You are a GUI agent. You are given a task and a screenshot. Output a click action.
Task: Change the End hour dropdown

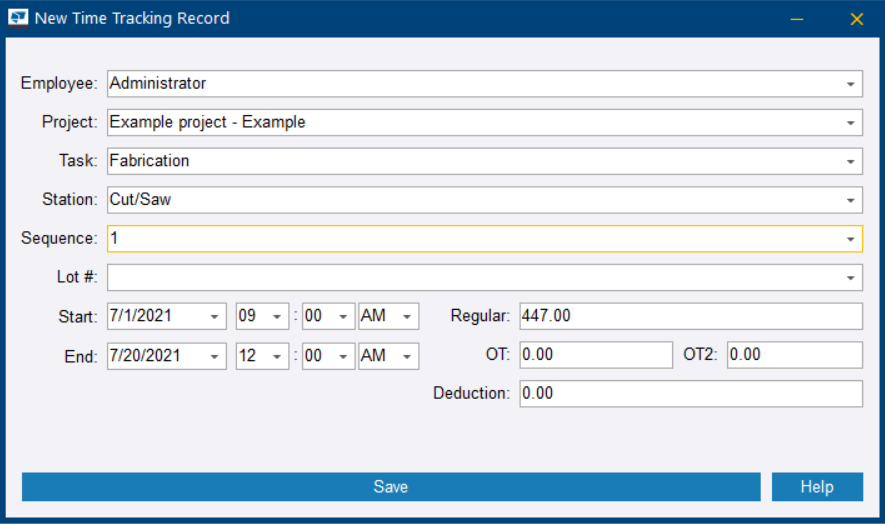tap(278, 356)
